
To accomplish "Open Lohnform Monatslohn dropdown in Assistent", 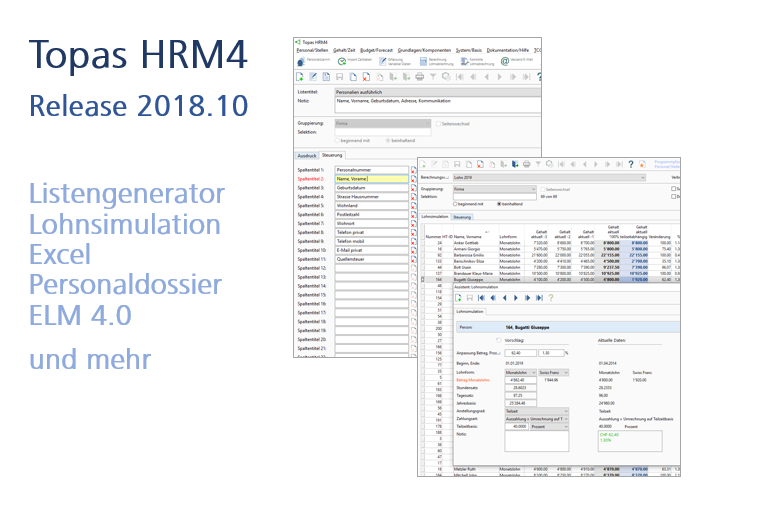I will (520, 372).
